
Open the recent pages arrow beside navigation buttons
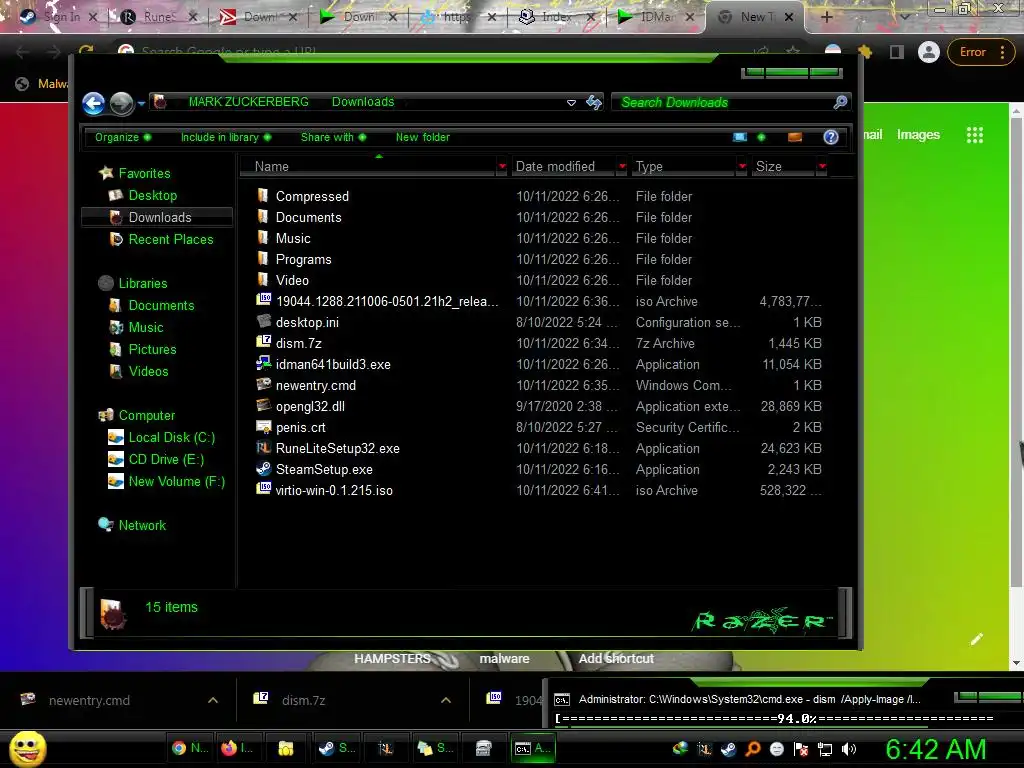(x=141, y=103)
